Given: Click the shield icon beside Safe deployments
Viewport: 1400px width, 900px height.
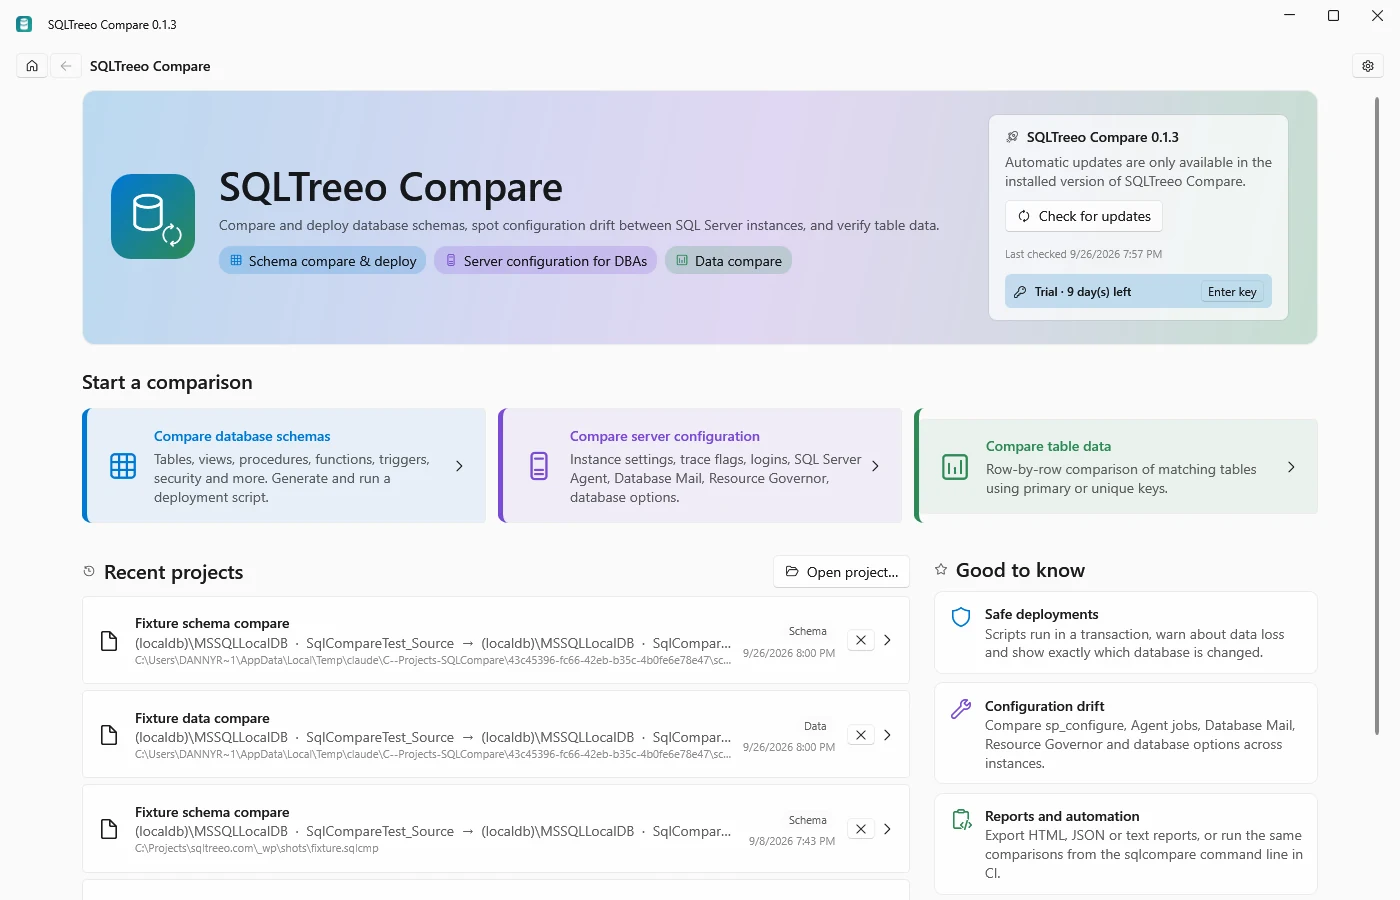Looking at the screenshot, I should click(961, 617).
